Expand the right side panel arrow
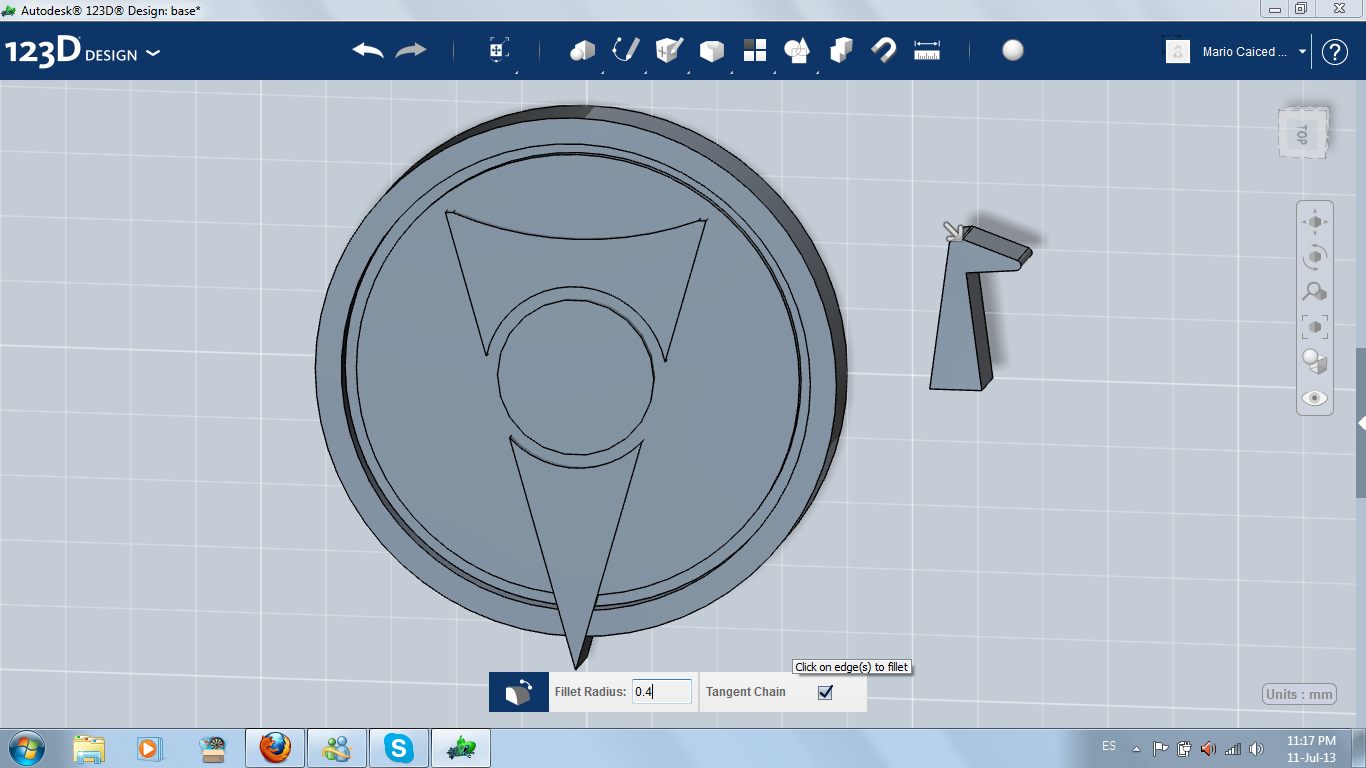Image resolution: width=1366 pixels, height=768 pixels. click(1361, 423)
